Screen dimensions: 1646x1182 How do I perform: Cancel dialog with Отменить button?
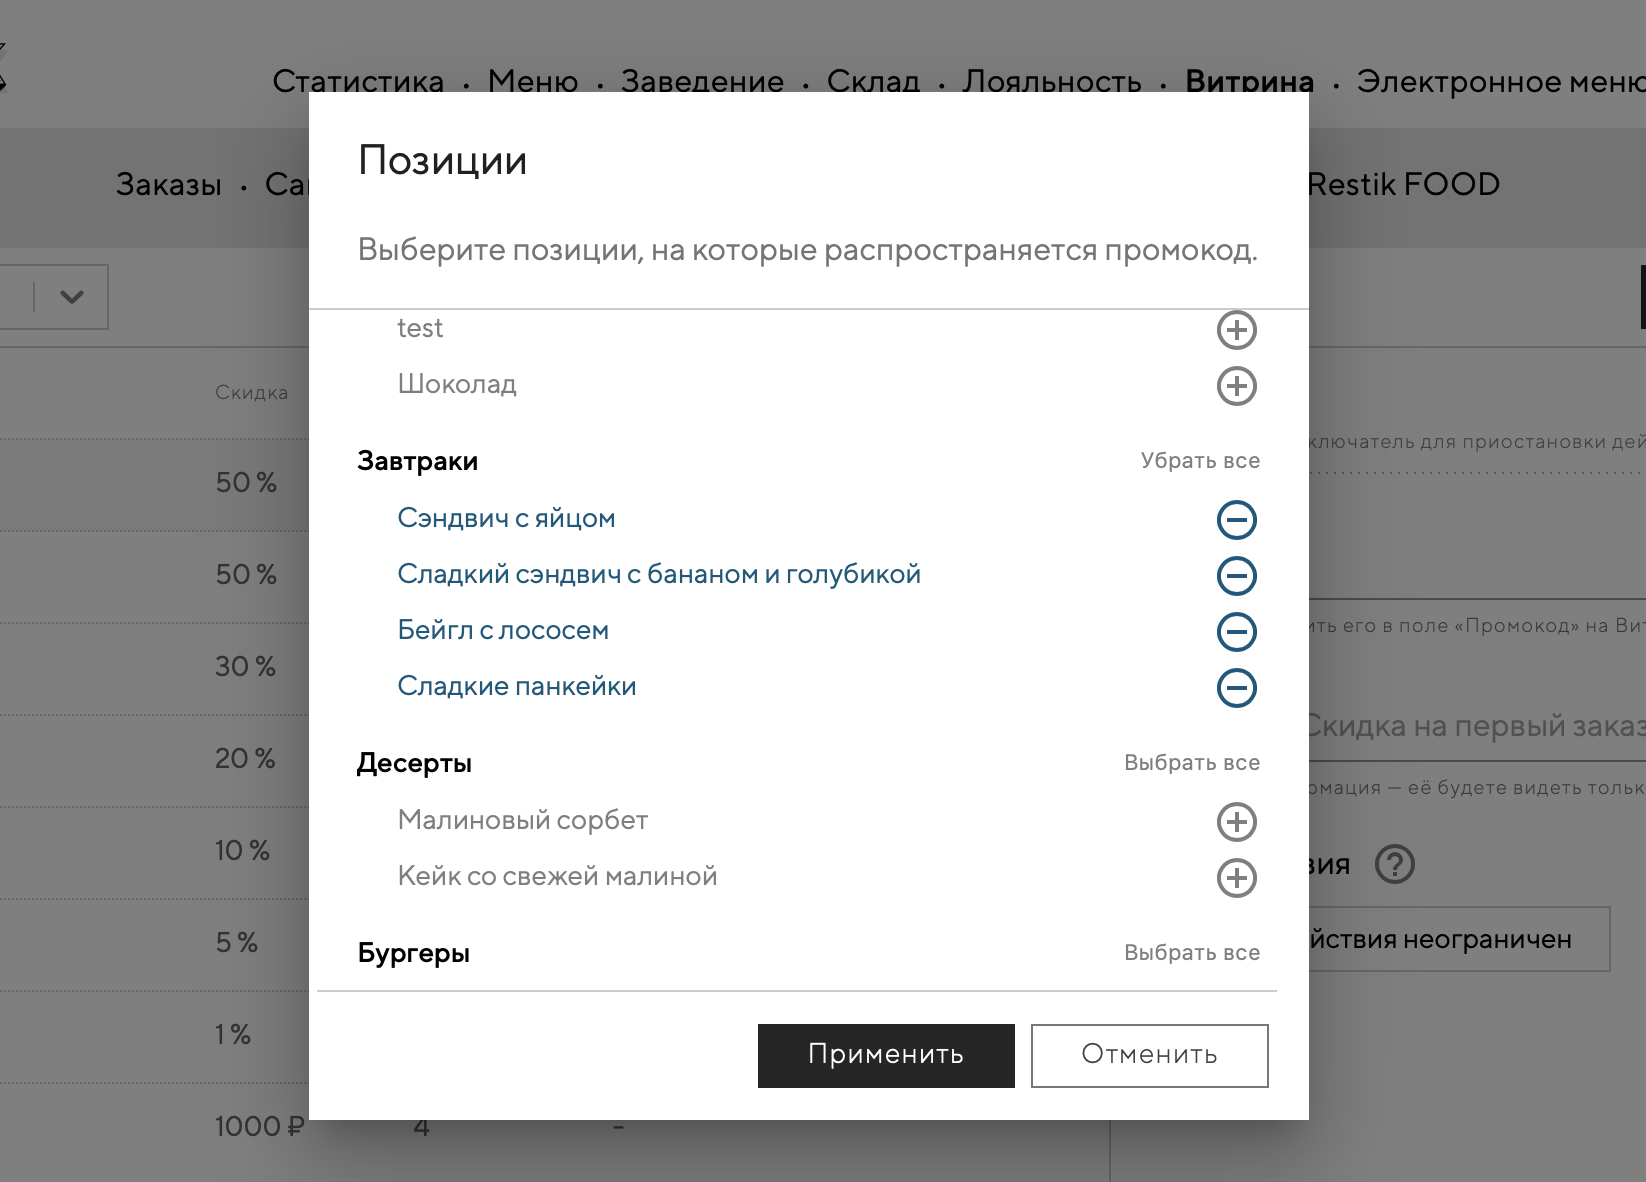click(1149, 1055)
